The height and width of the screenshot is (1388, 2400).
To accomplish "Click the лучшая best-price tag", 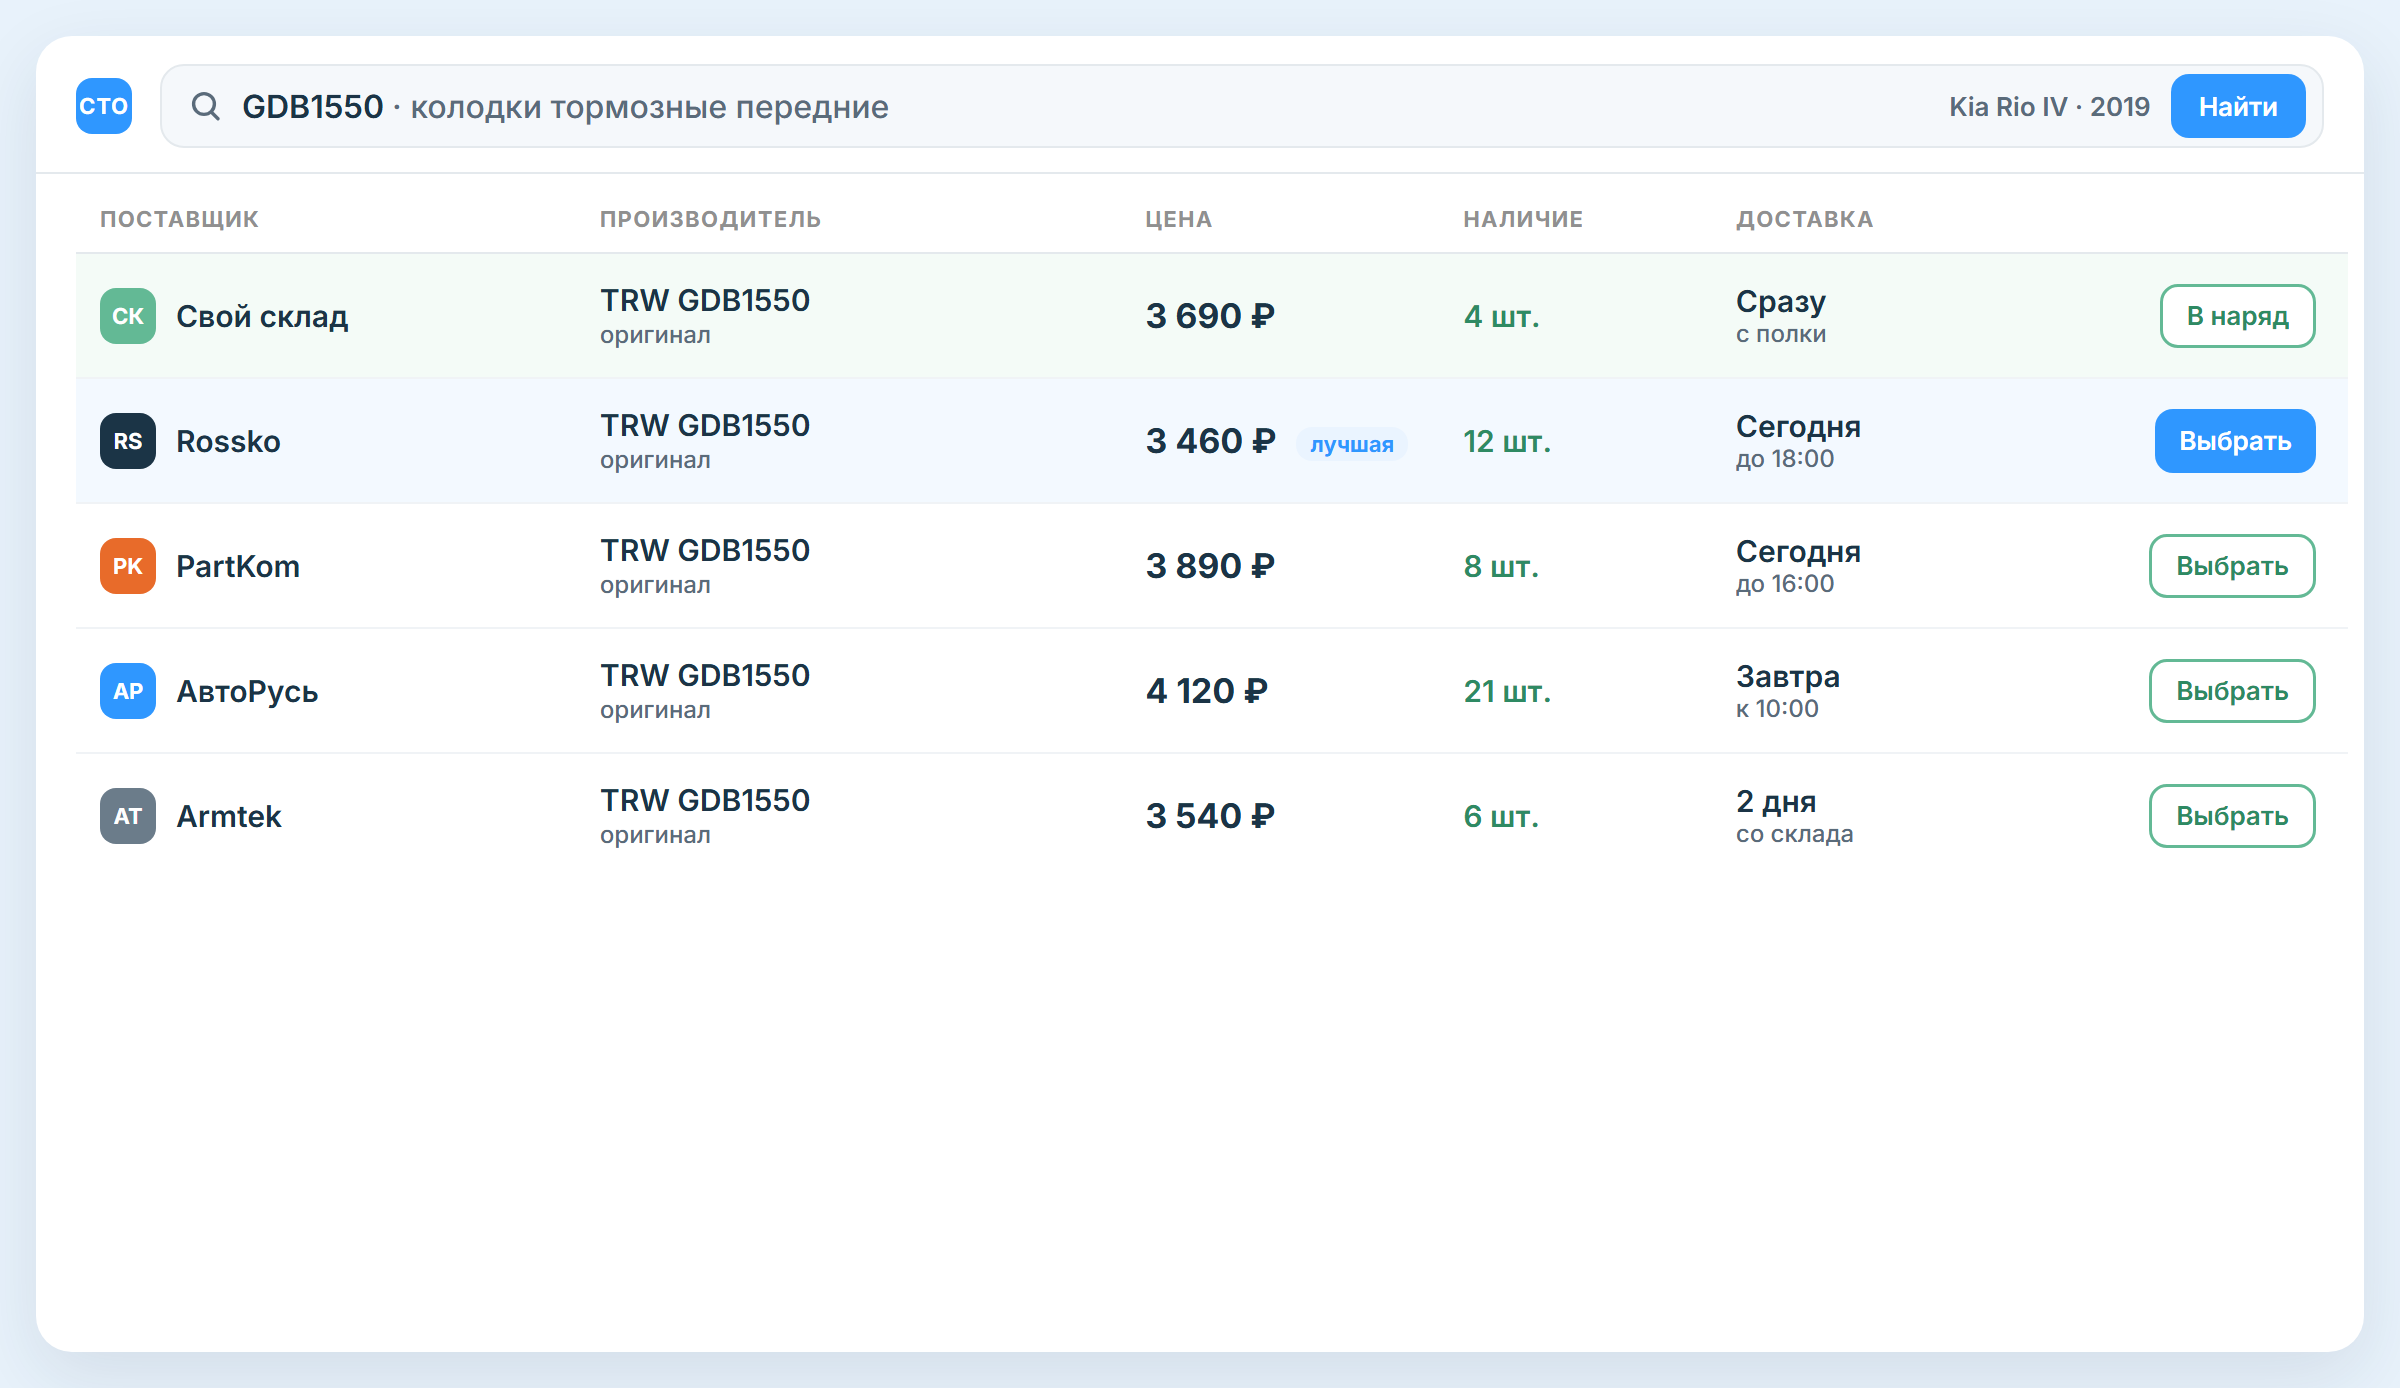I will 1352,444.
